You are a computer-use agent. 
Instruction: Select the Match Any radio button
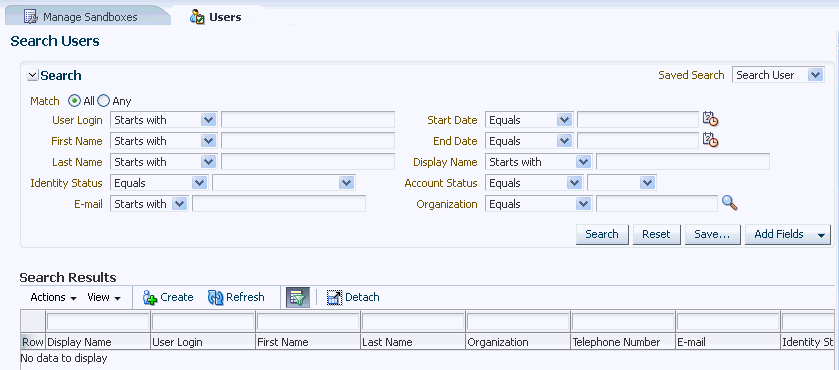103,101
